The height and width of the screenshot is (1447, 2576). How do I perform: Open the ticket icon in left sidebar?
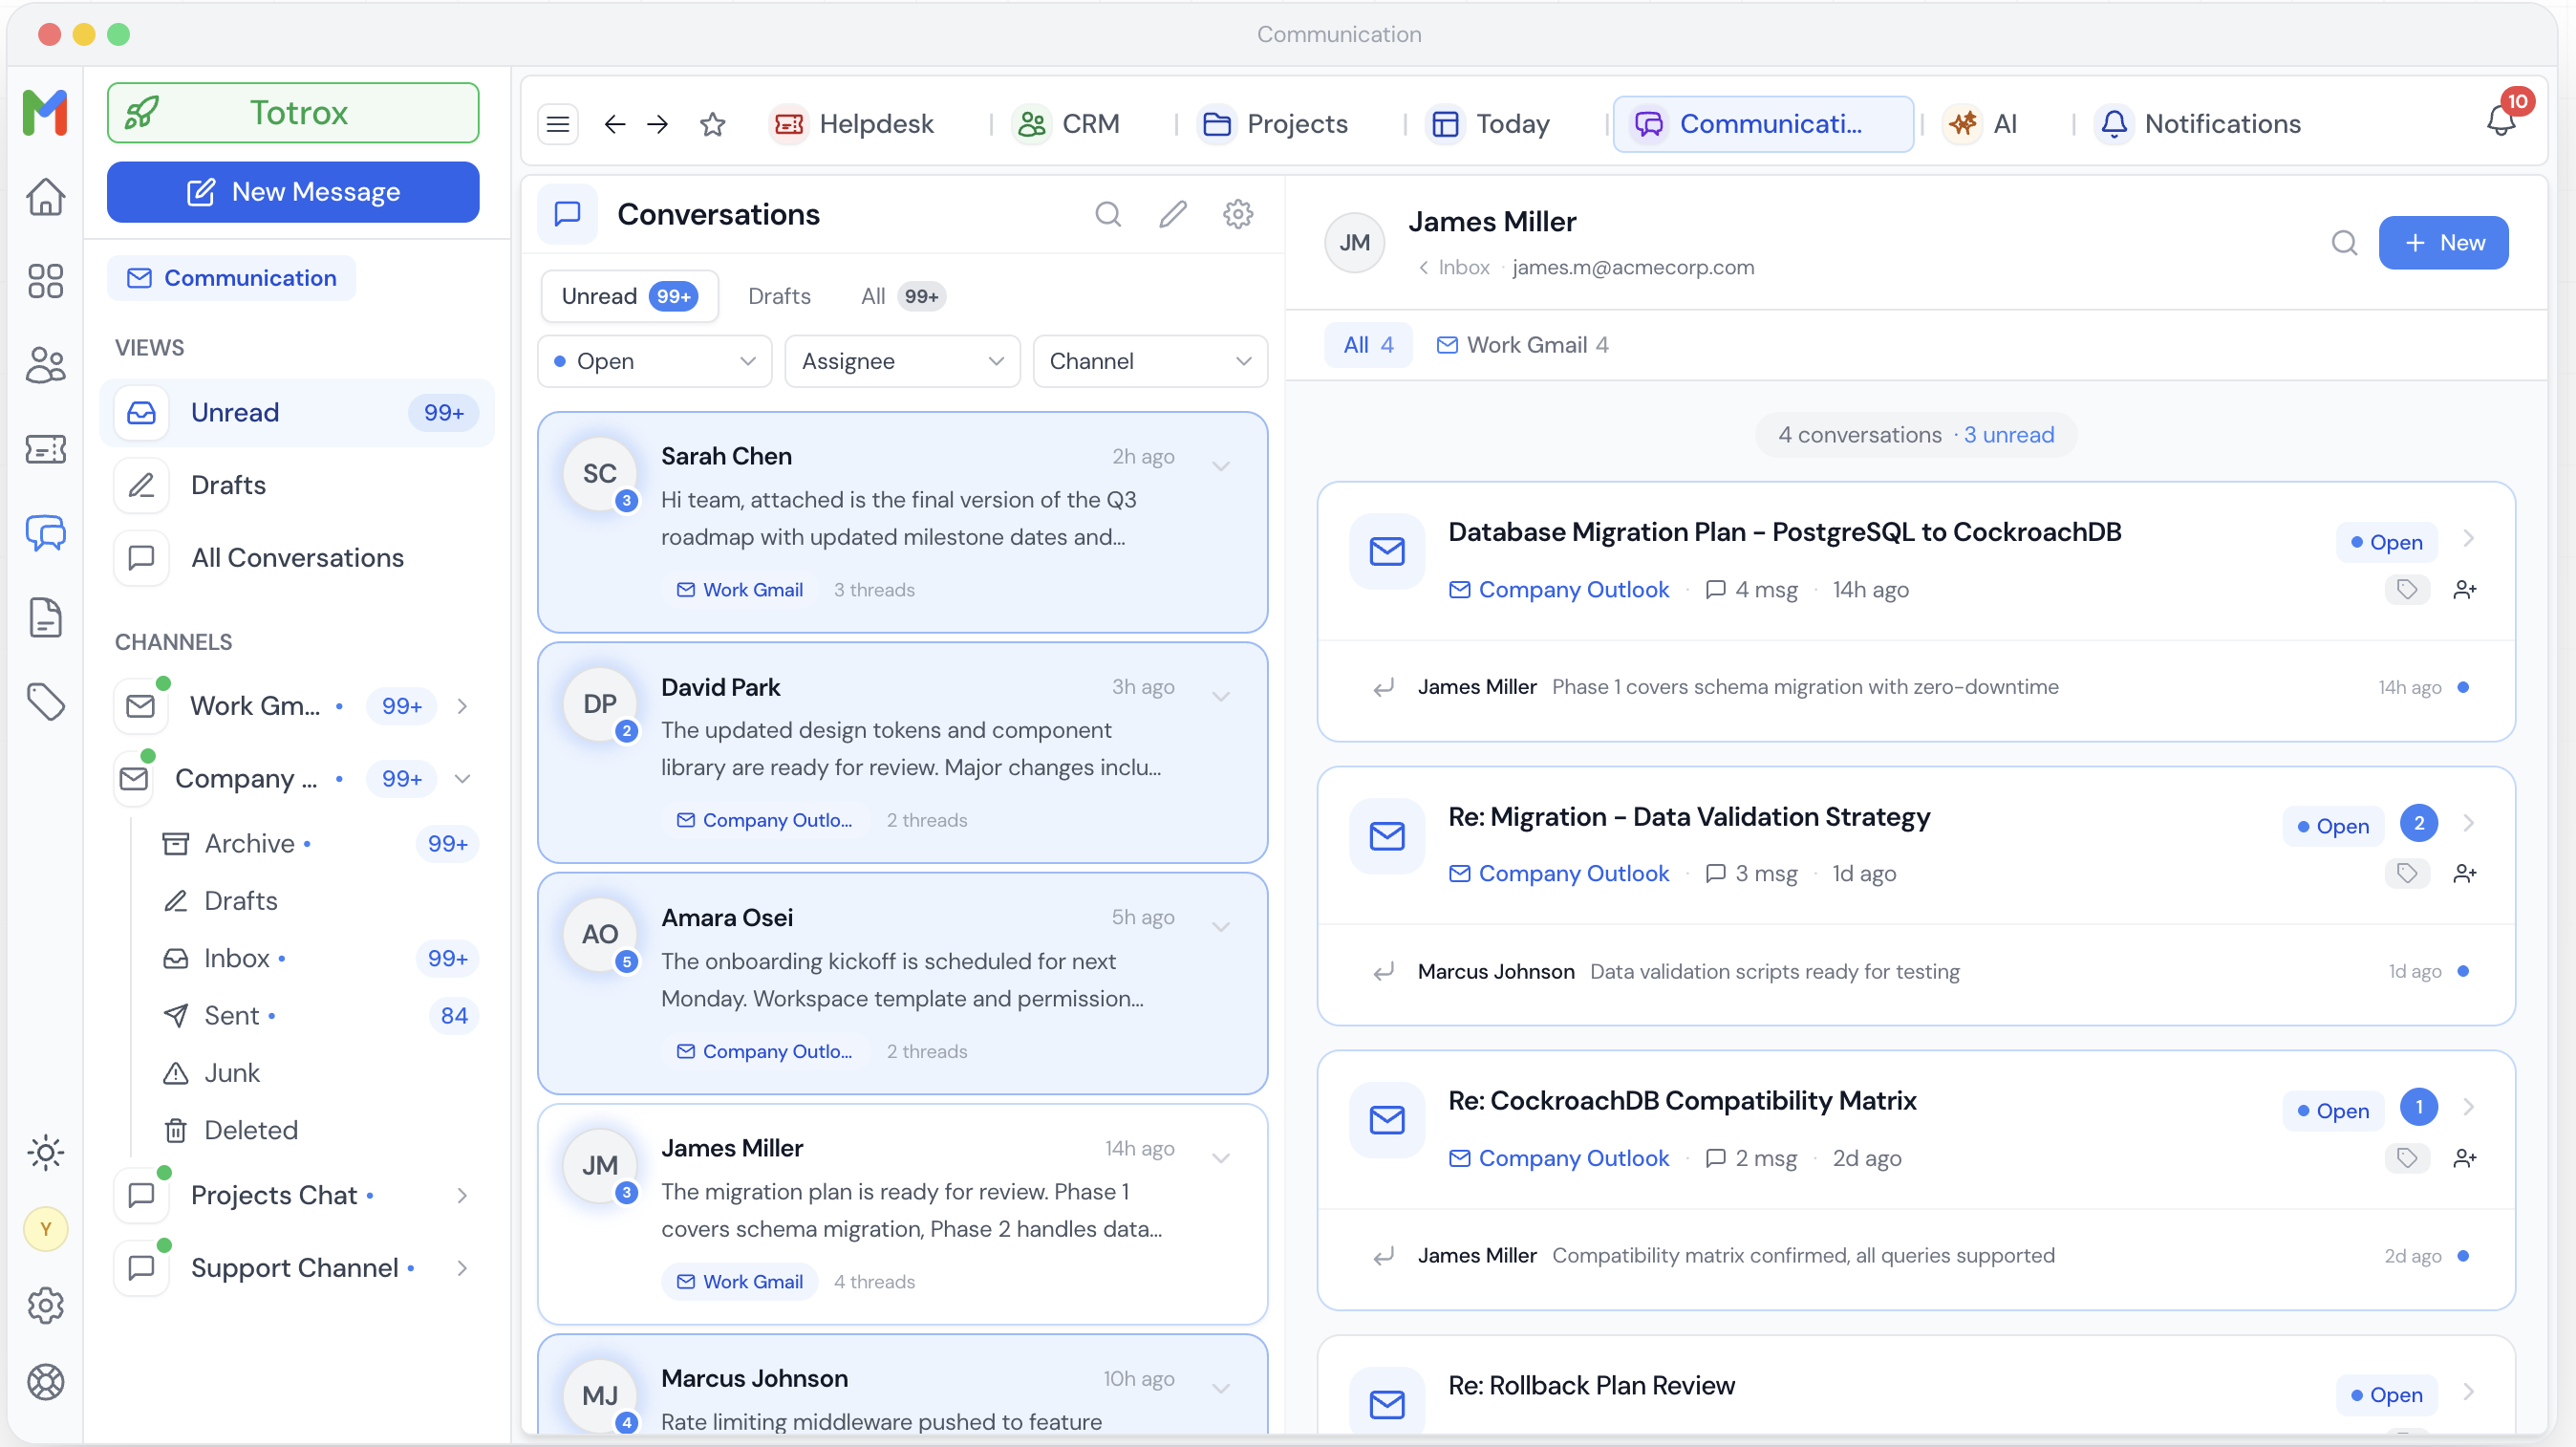45,449
